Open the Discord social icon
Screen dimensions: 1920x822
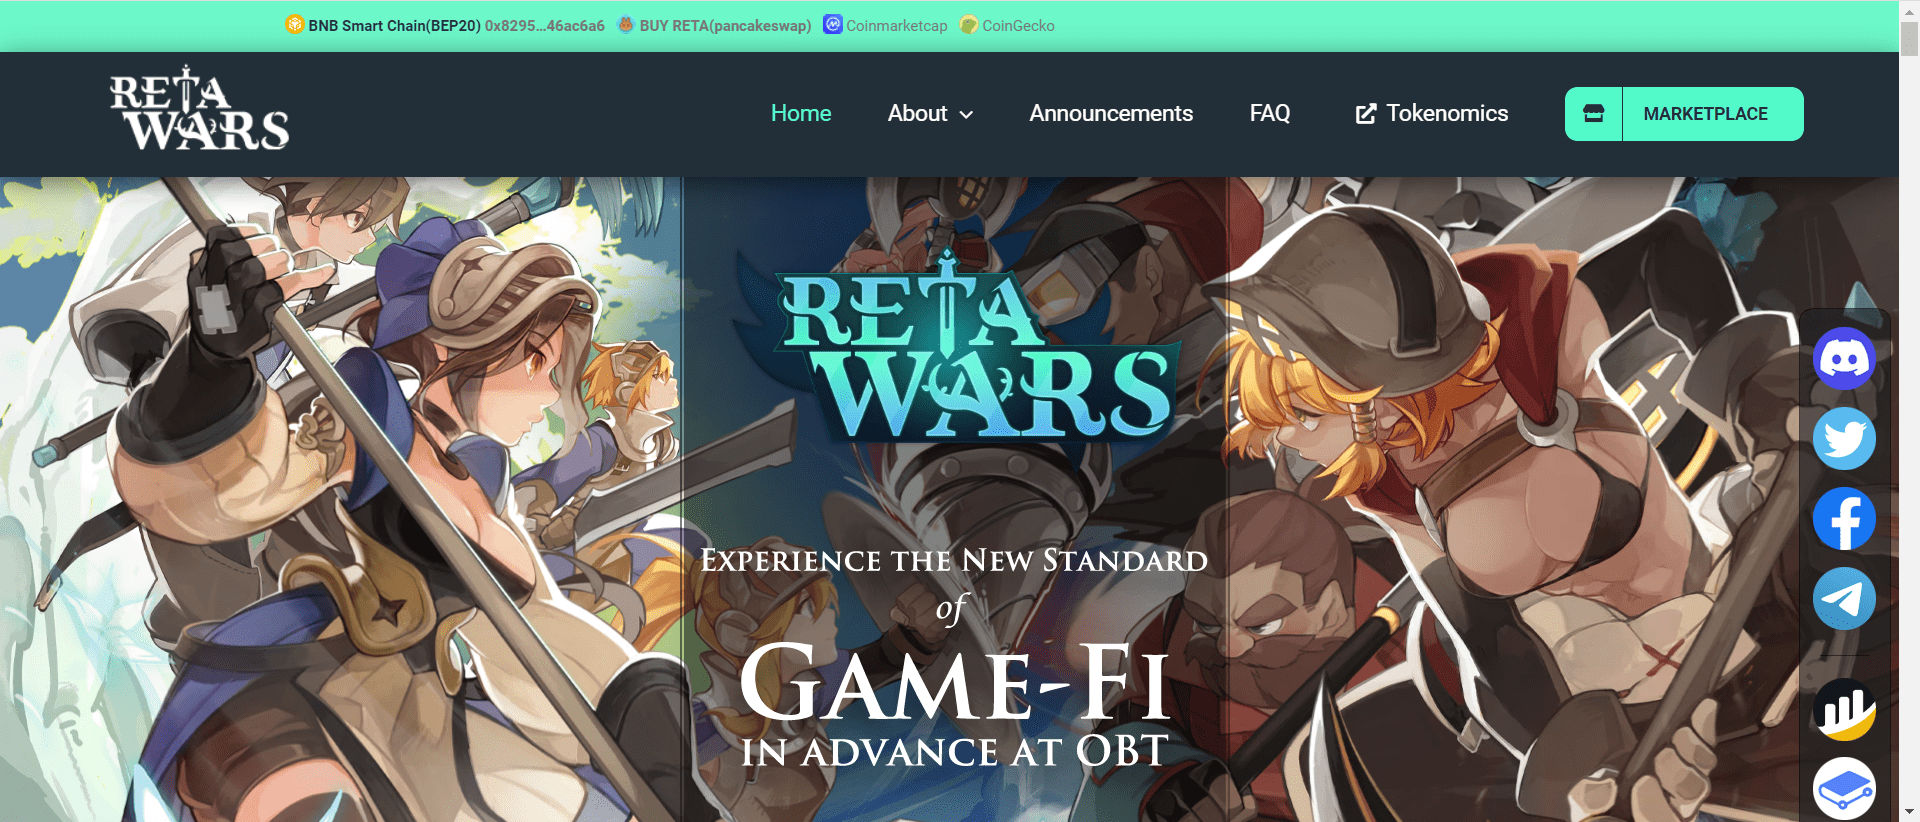tap(1844, 358)
